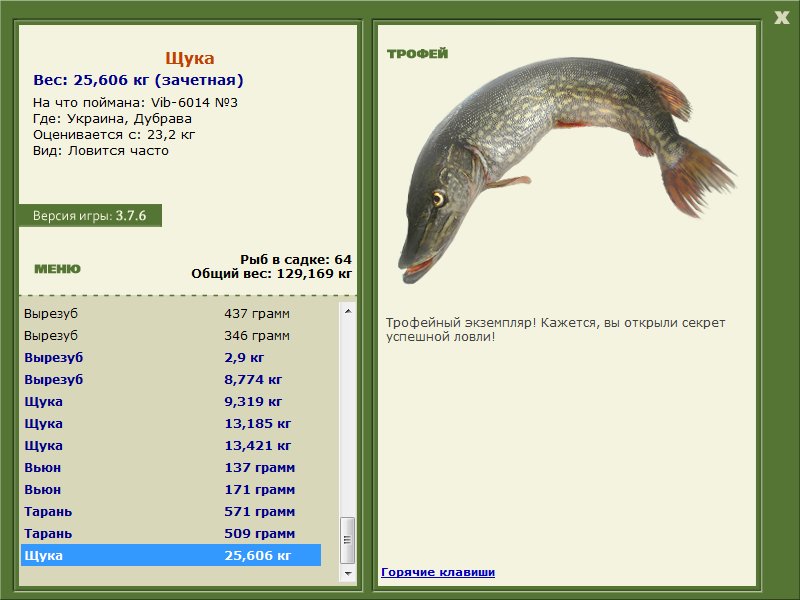The height and width of the screenshot is (600, 800).
Task: Click the scroll down arrow of the fish list
Action: click(348, 575)
